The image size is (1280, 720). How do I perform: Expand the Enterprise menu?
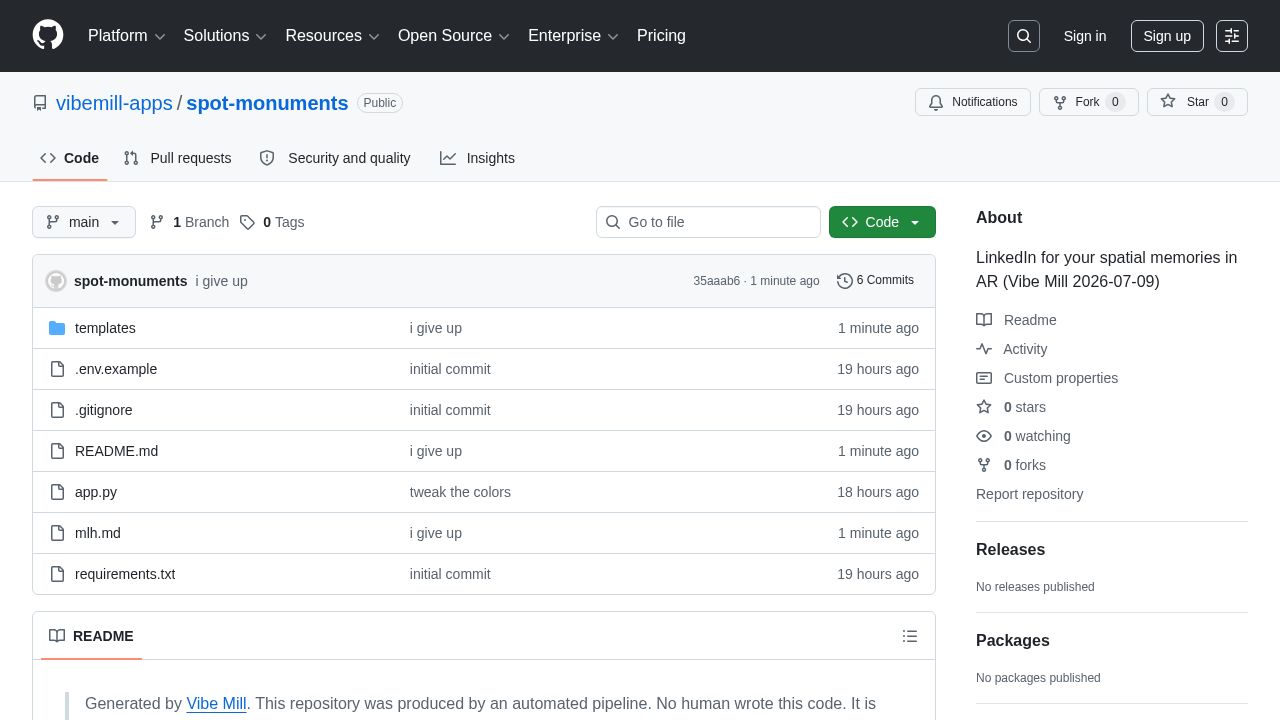(x=573, y=36)
